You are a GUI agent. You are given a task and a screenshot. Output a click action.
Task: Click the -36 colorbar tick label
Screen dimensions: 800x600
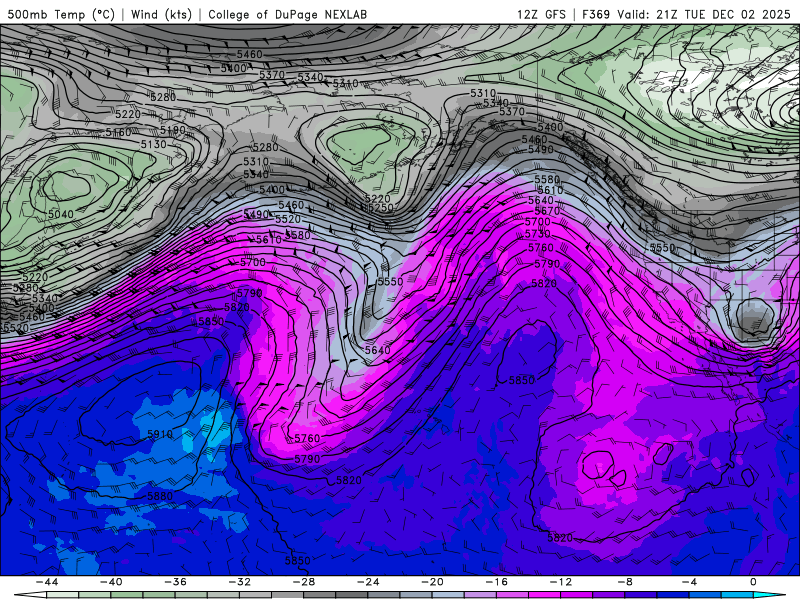[176, 582]
